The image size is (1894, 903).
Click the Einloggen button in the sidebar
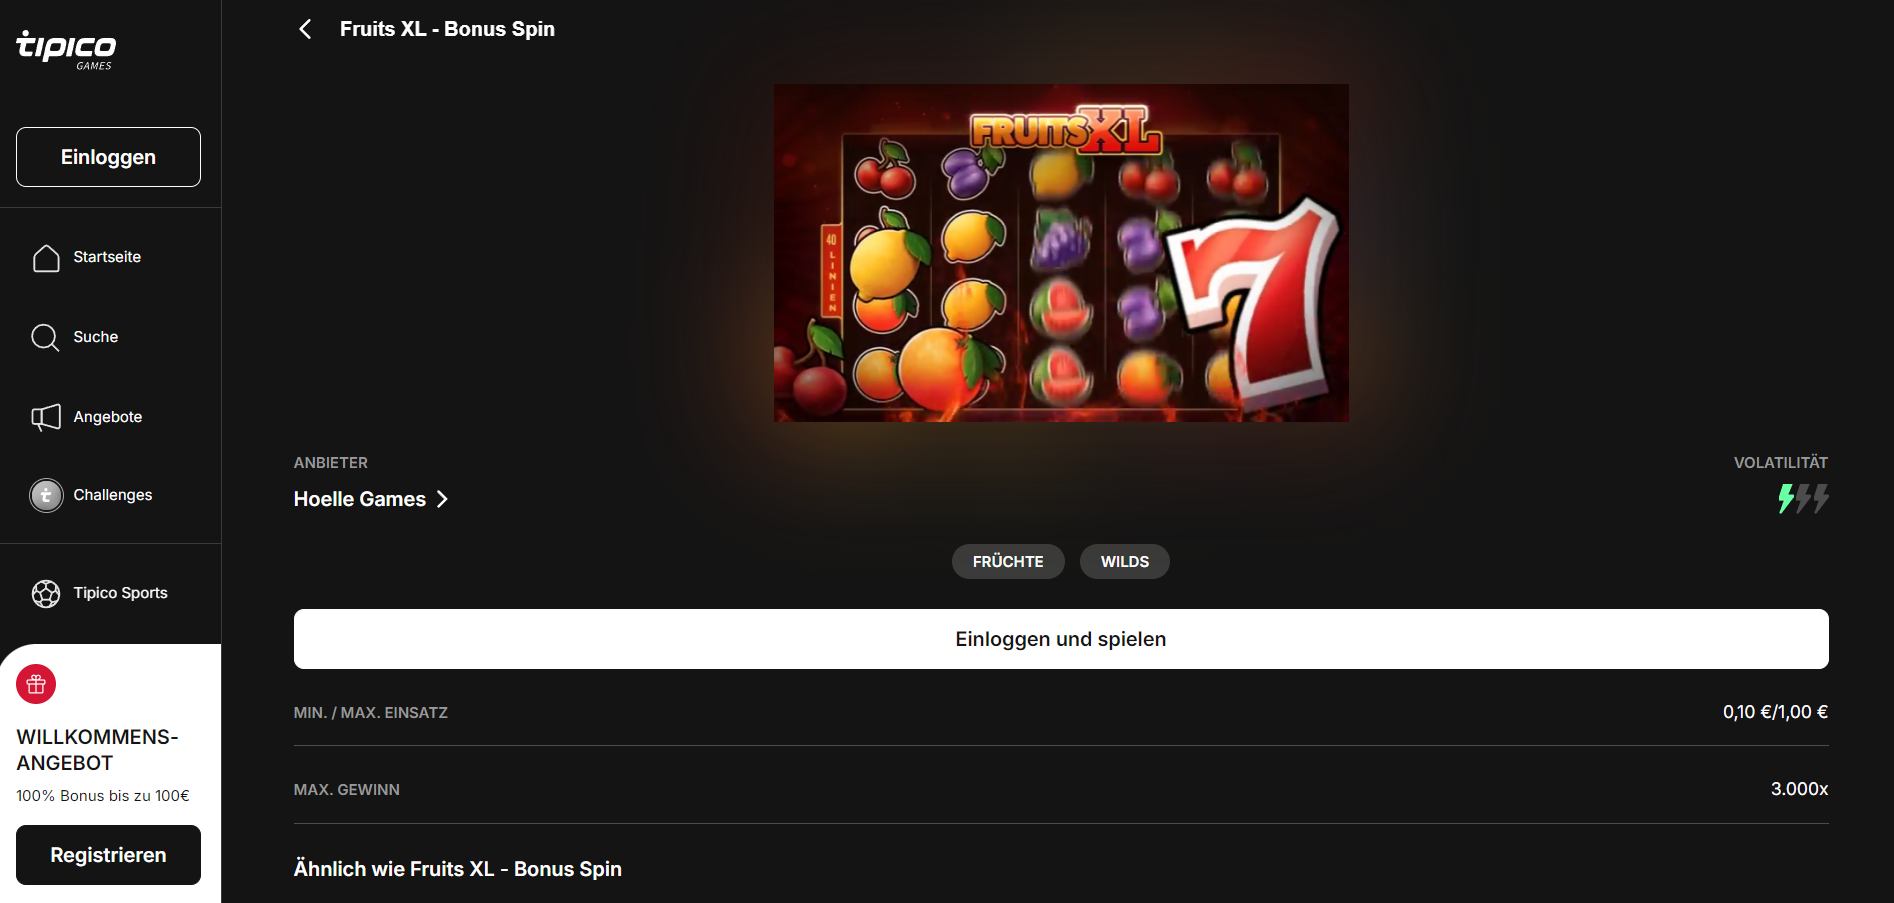[x=108, y=157]
